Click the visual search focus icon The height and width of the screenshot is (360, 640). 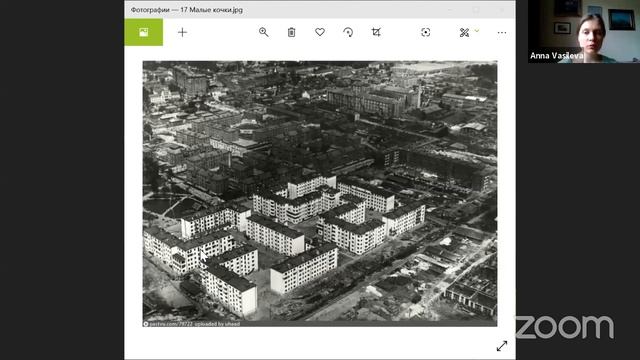click(425, 32)
